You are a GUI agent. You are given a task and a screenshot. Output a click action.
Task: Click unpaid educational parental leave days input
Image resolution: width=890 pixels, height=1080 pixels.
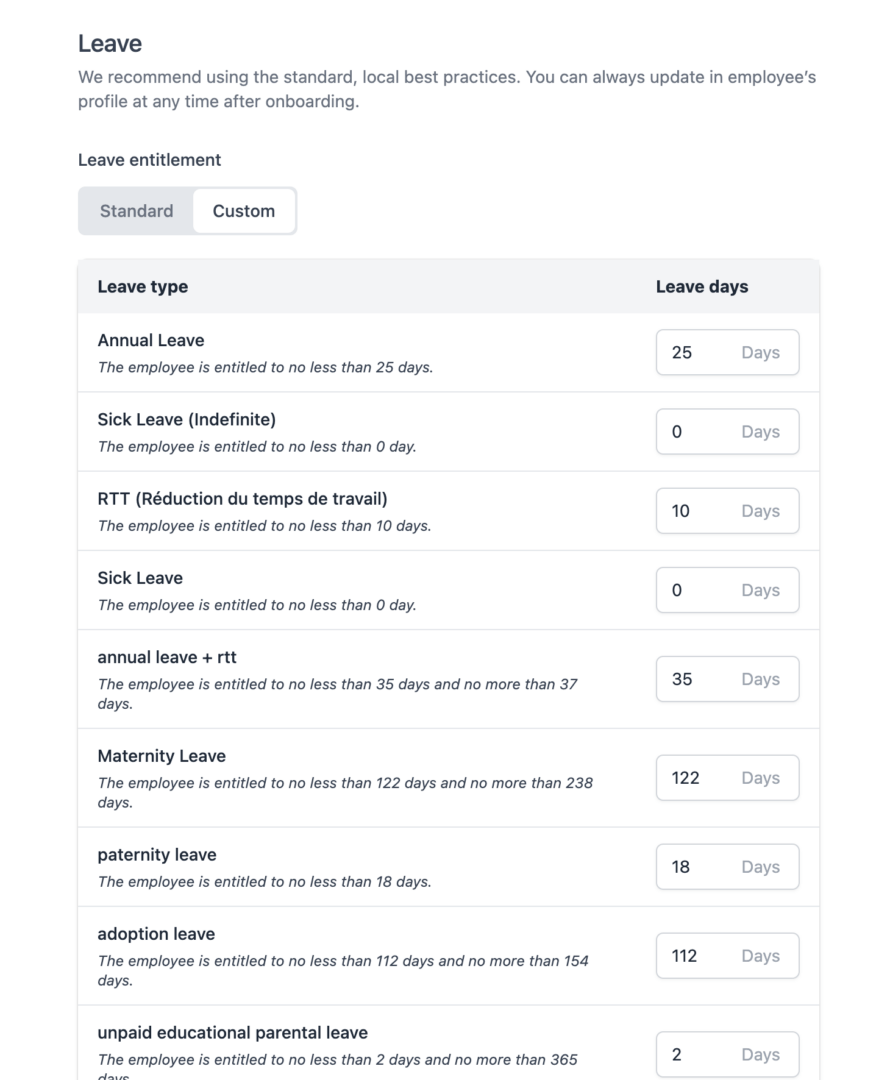point(727,1054)
